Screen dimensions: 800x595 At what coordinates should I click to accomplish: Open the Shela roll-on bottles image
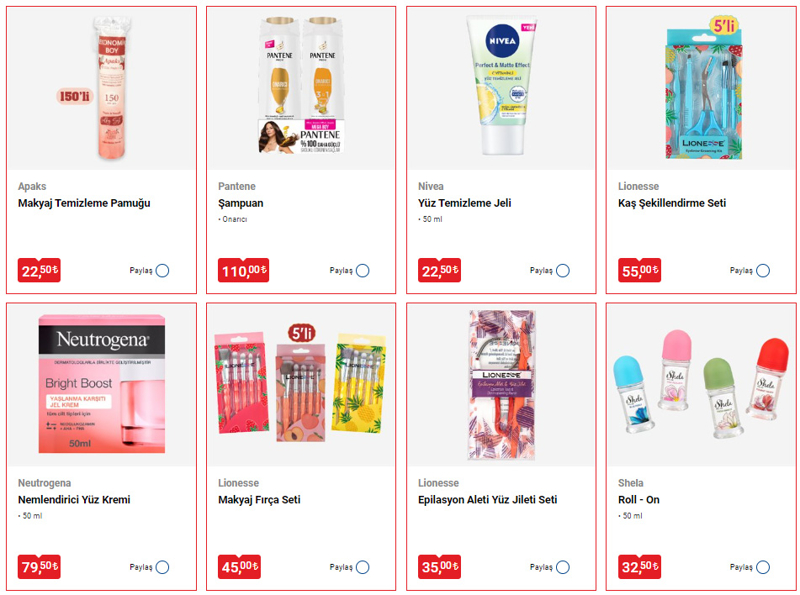click(702, 384)
